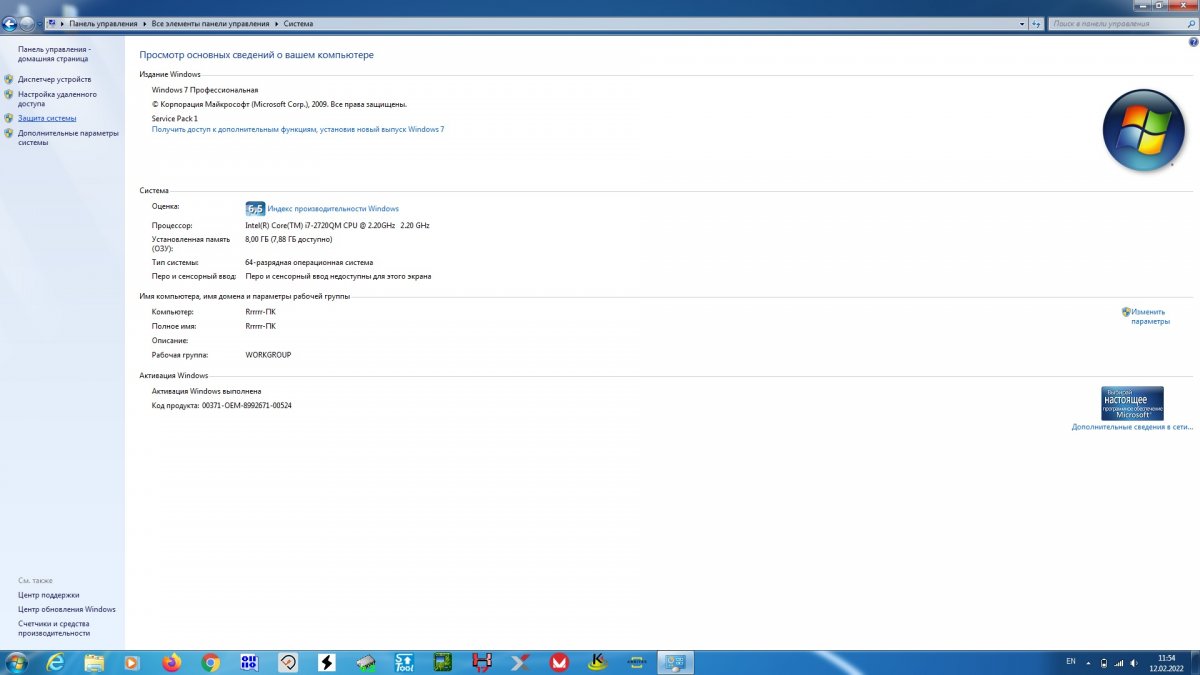Click the blue help question-mark icon

(1193, 42)
